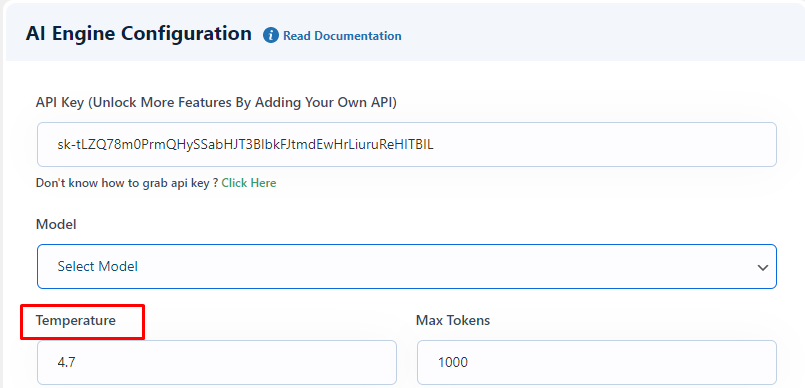
Task: Click the info icon beside Read Documentation
Action: (271, 35)
